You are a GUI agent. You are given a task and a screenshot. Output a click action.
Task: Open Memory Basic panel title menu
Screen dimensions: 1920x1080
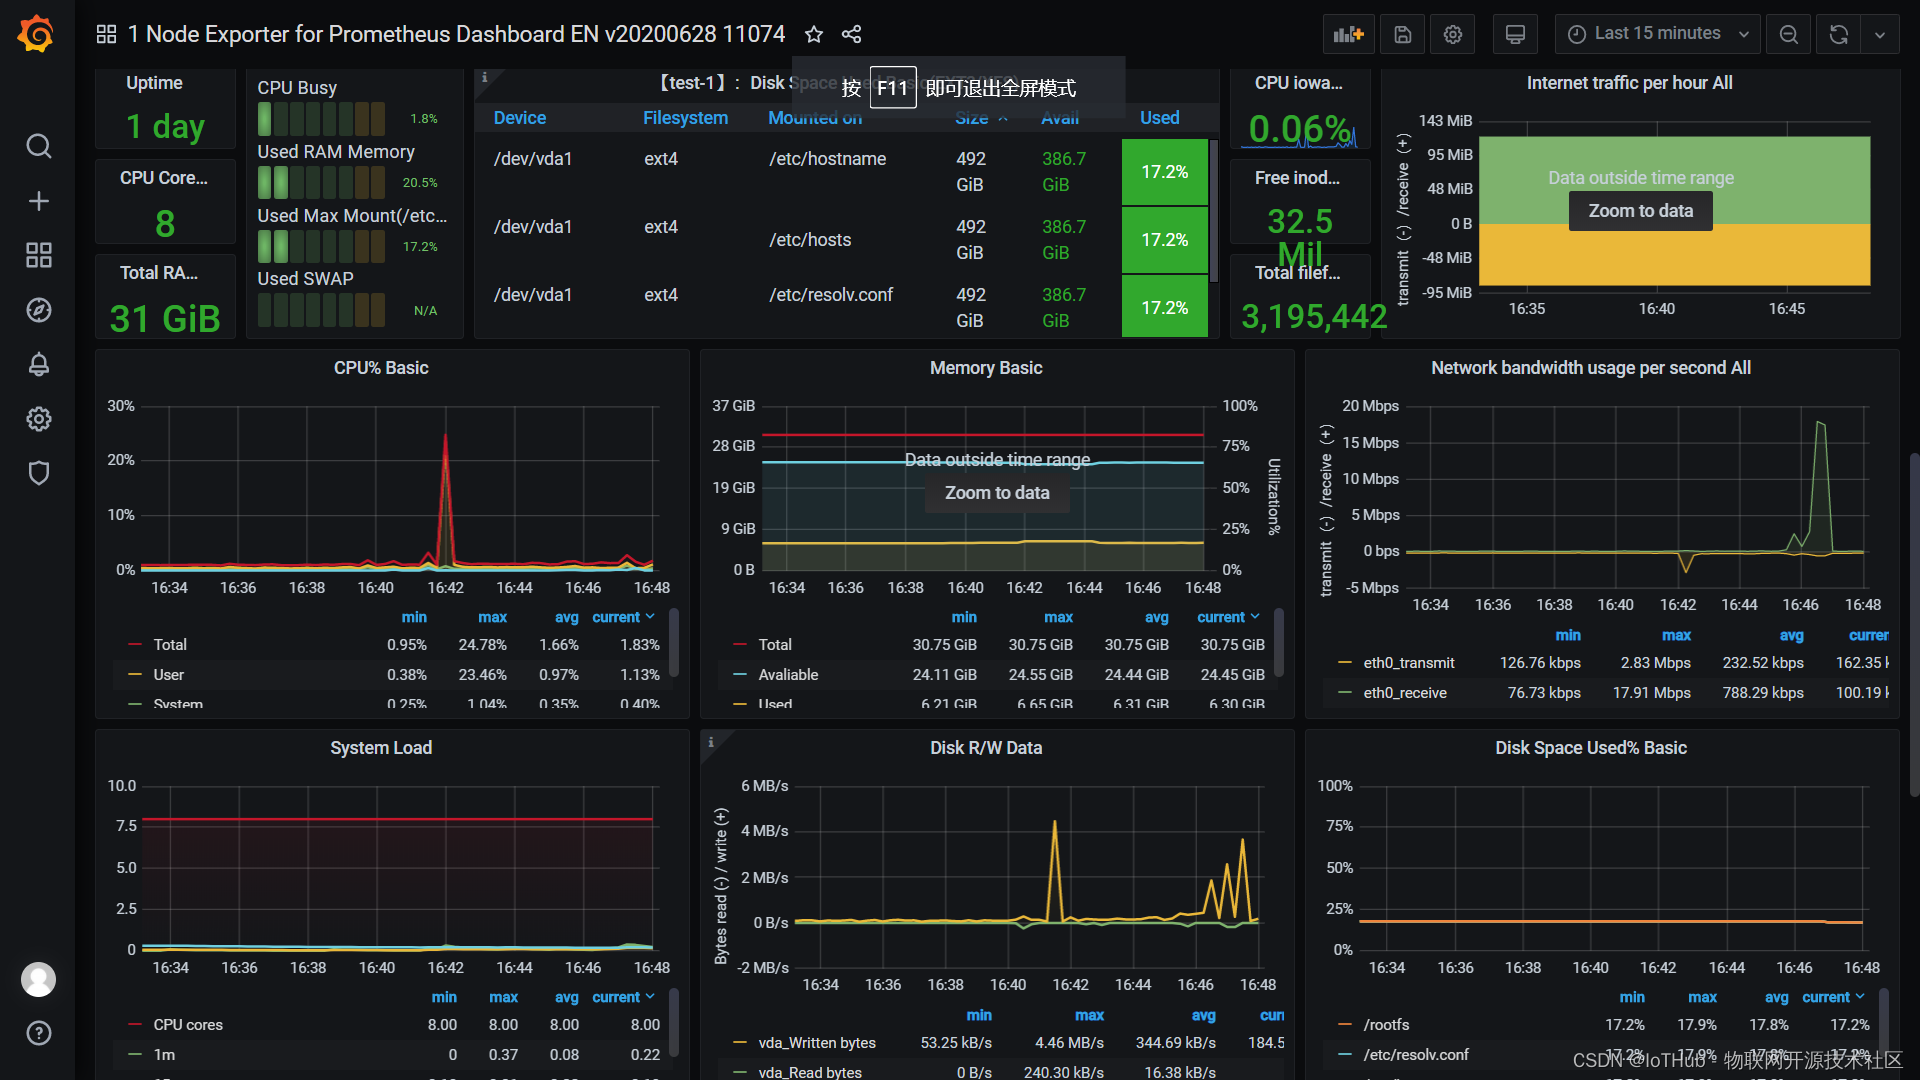coord(986,368)
